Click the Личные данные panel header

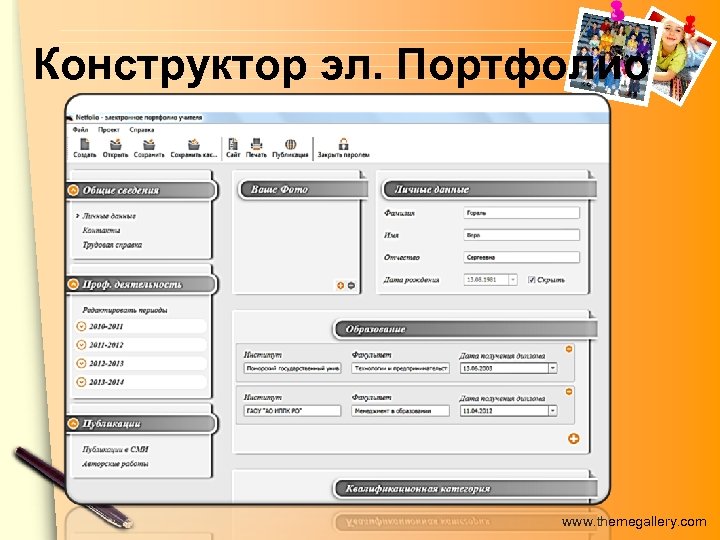489,189
